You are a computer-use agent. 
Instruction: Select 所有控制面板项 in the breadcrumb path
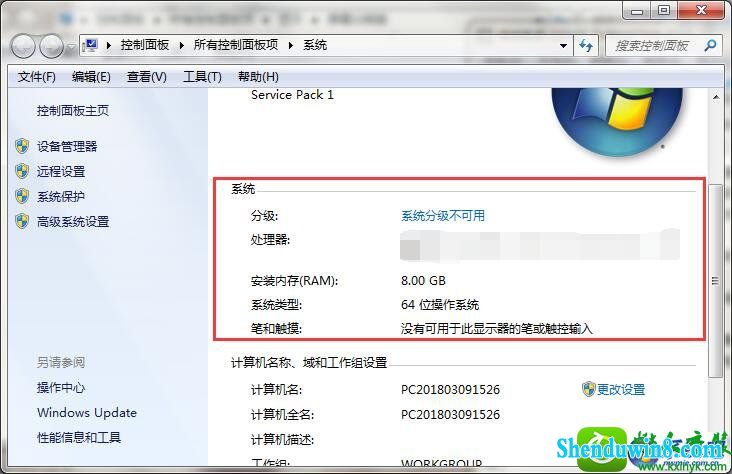[x=236, y=45]
